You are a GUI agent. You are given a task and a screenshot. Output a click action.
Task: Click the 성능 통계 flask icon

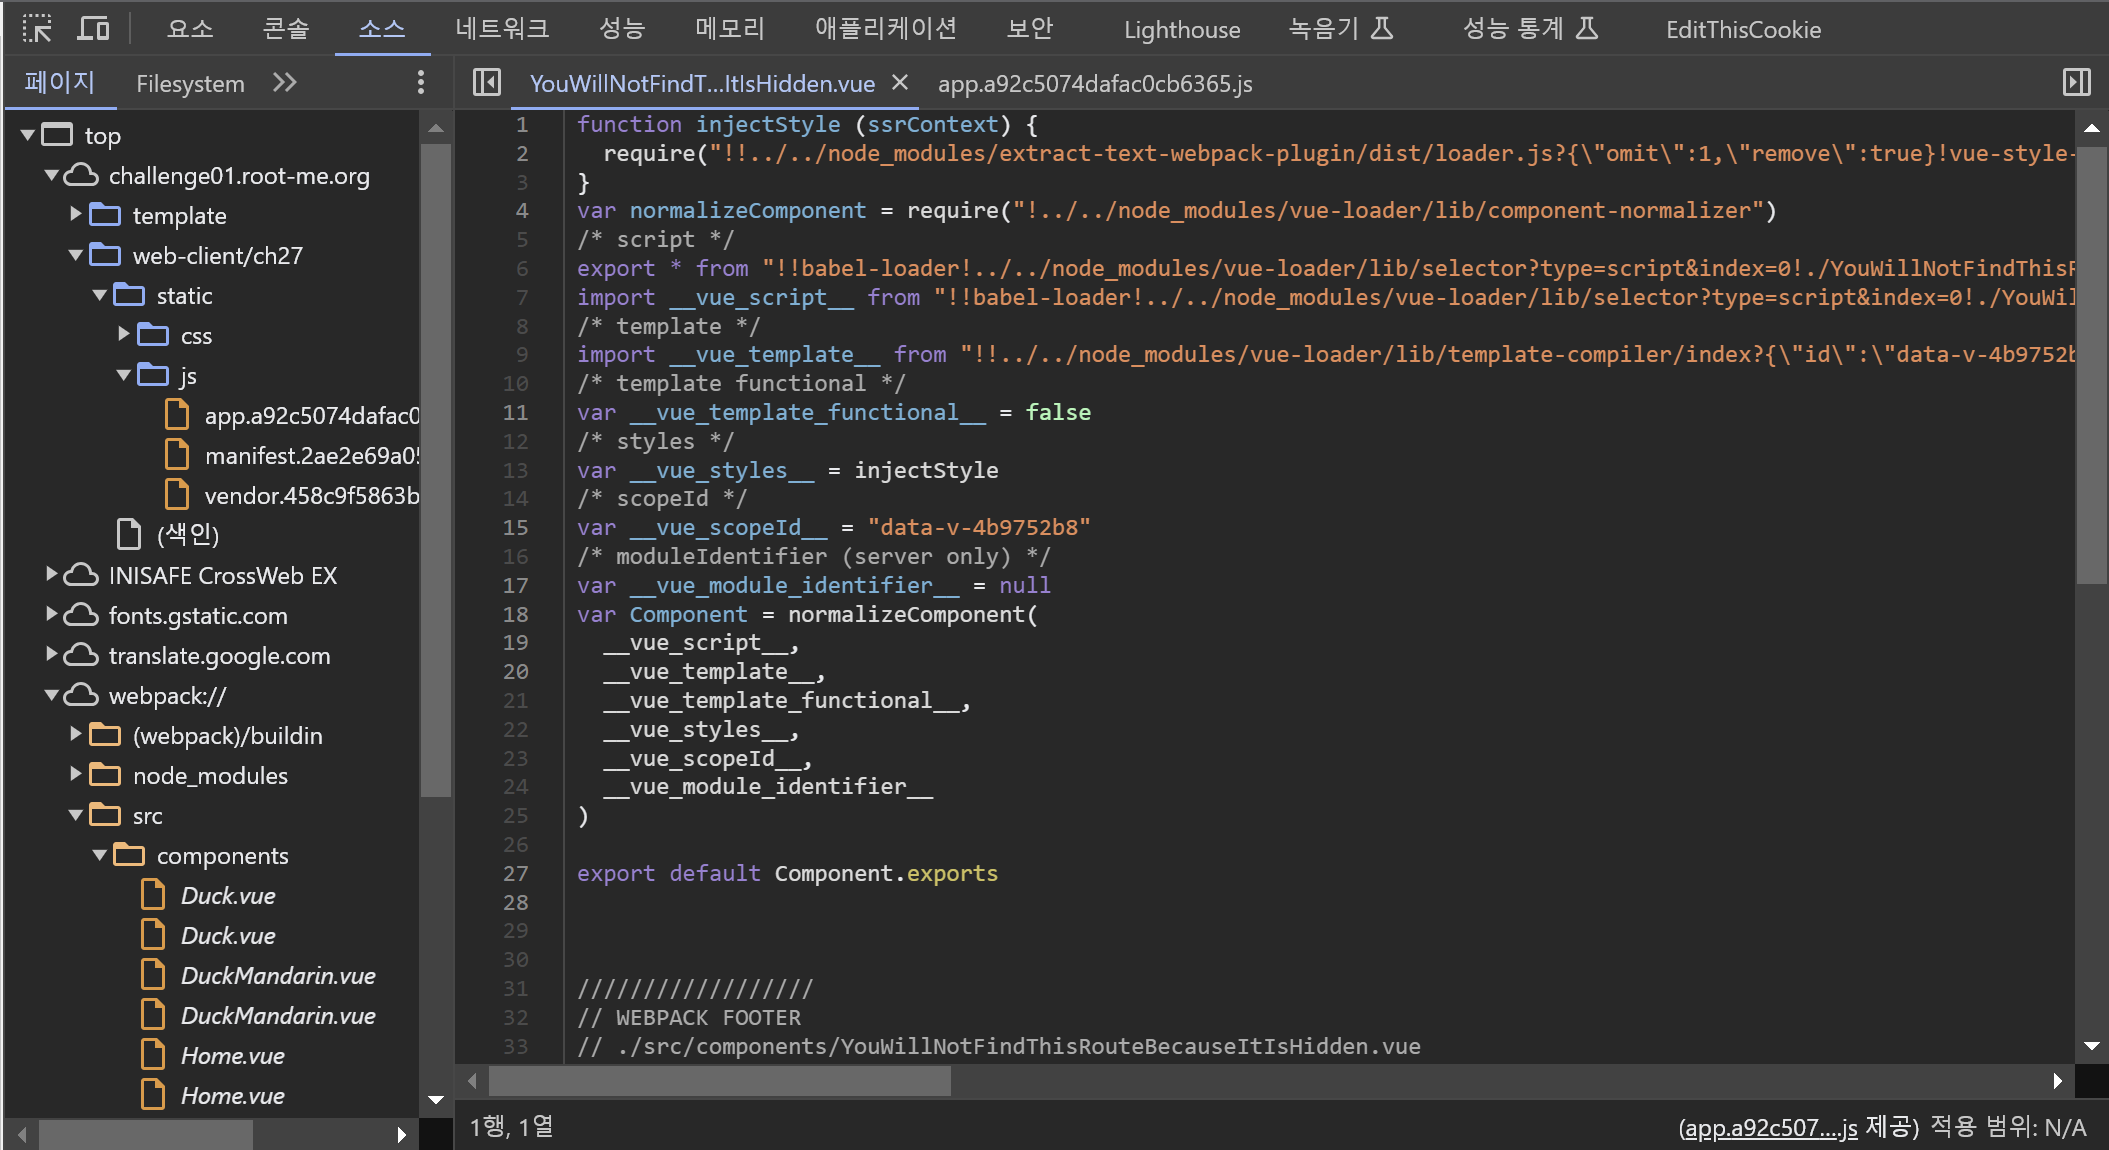click(x=1587, y=28)
